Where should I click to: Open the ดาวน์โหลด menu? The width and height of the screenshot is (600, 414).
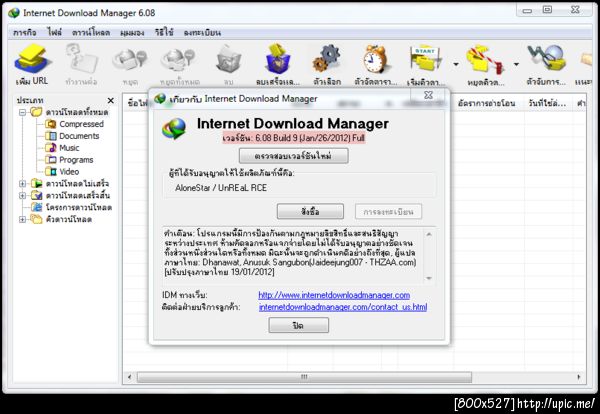[x=91, y=33]
